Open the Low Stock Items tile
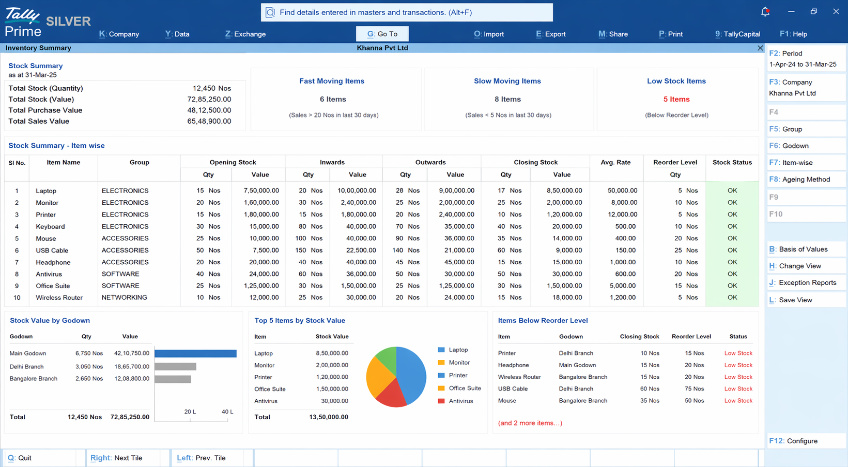848x467 pixels. tap(677, 99)
